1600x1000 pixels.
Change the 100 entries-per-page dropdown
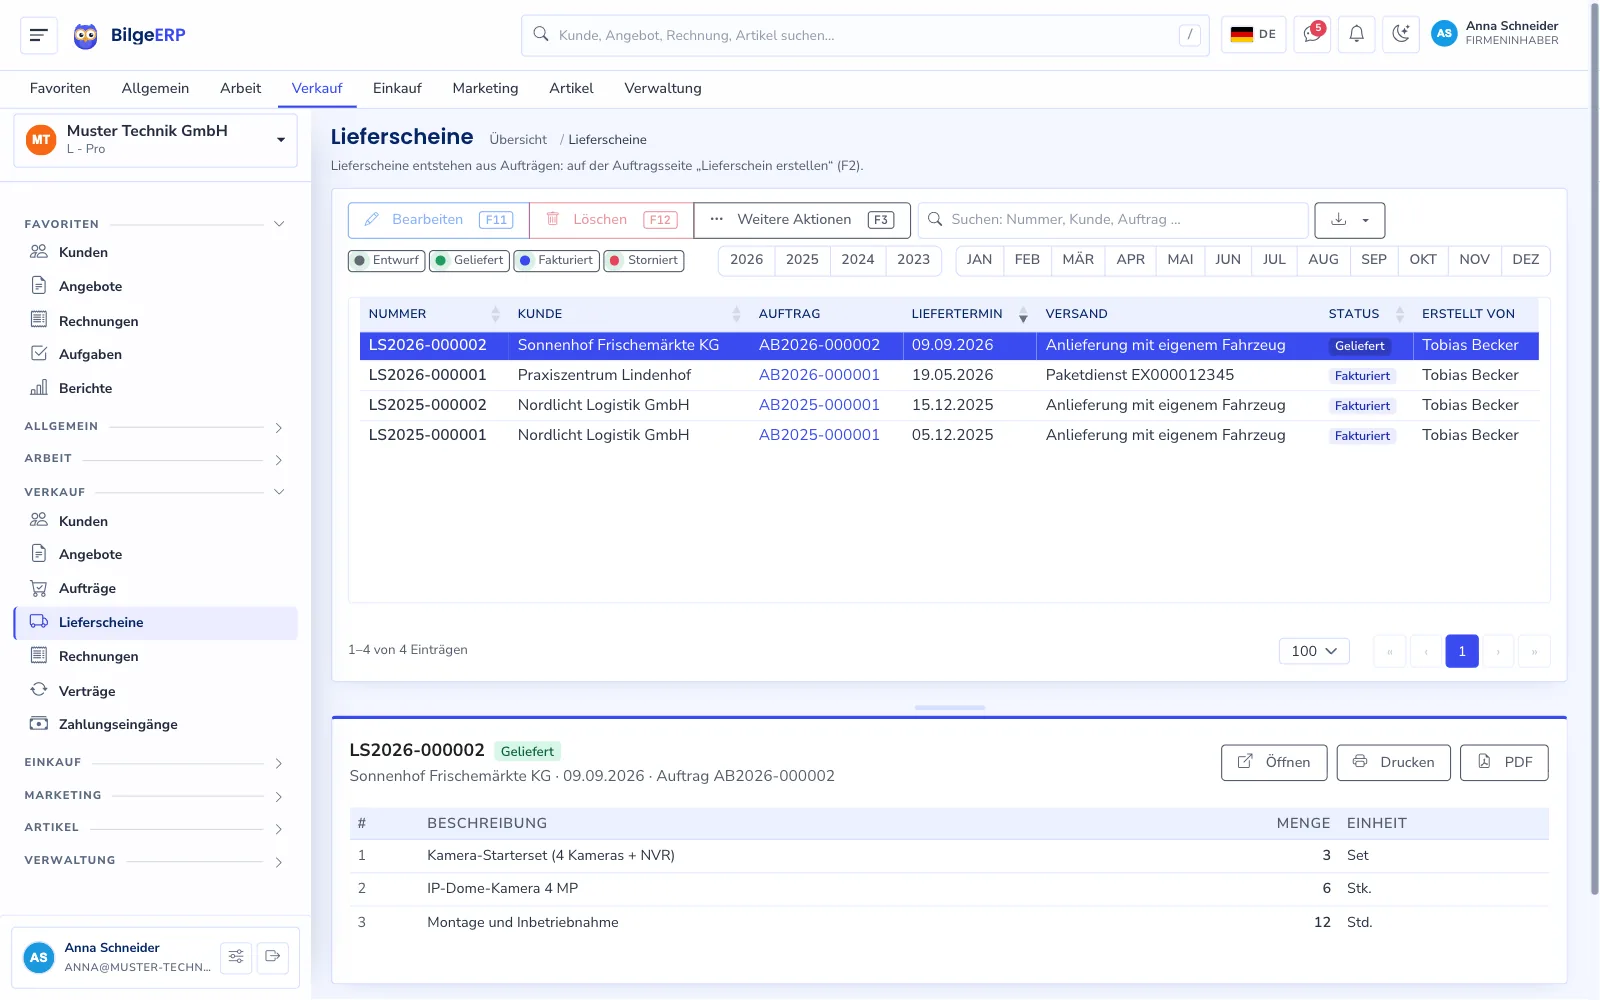point(1314,651)
